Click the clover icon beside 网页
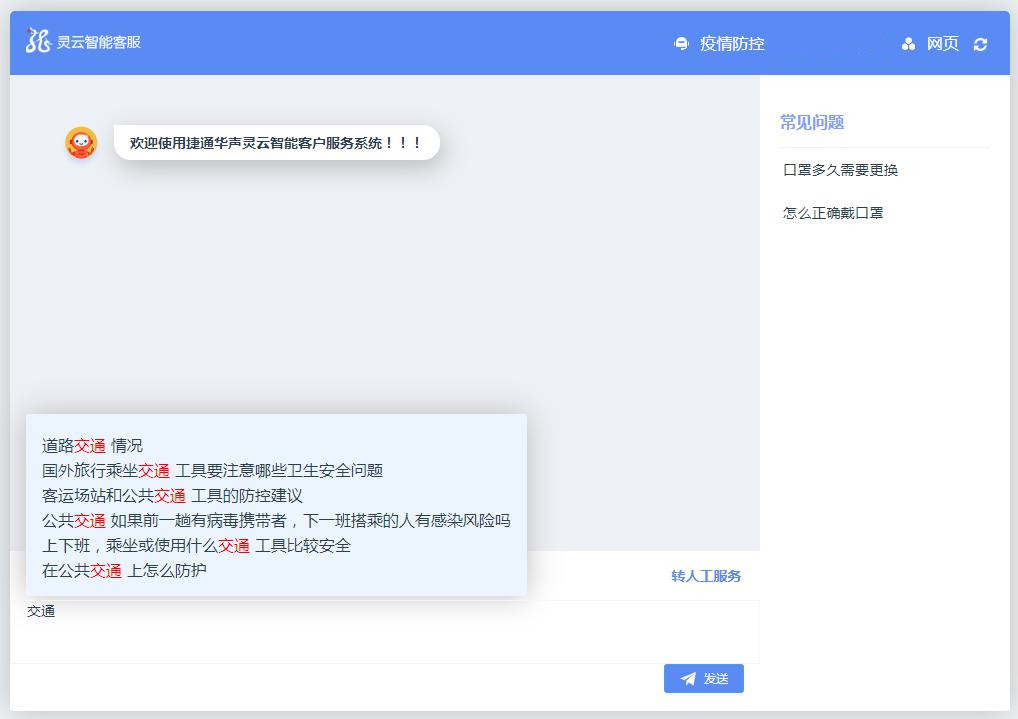The height and width of the screenshot is (719, 1018). [x=908, y=44]
